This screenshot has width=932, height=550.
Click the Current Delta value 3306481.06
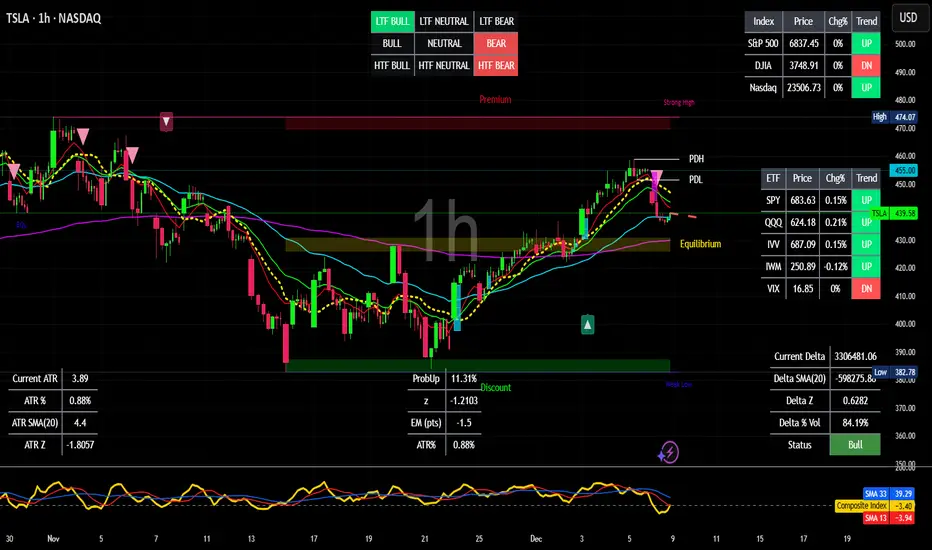(855, 356)
